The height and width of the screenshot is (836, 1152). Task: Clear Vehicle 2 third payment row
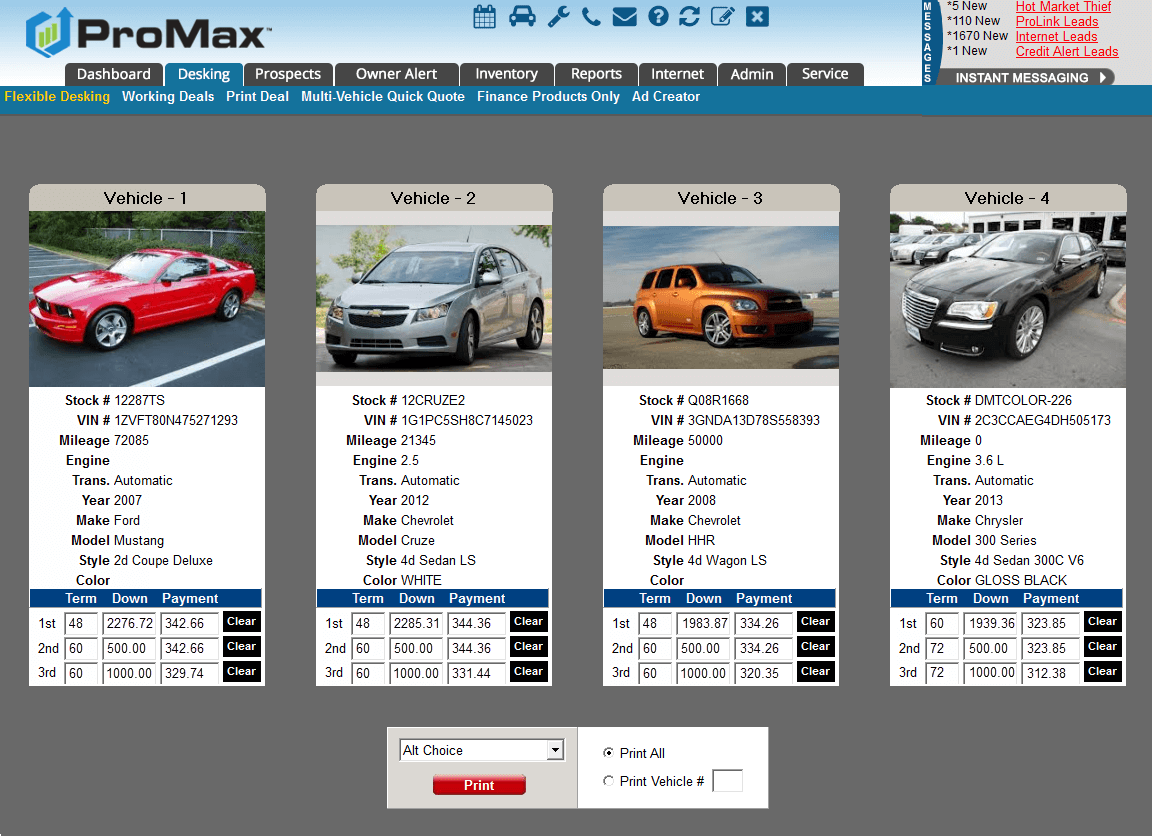[528, 671]
